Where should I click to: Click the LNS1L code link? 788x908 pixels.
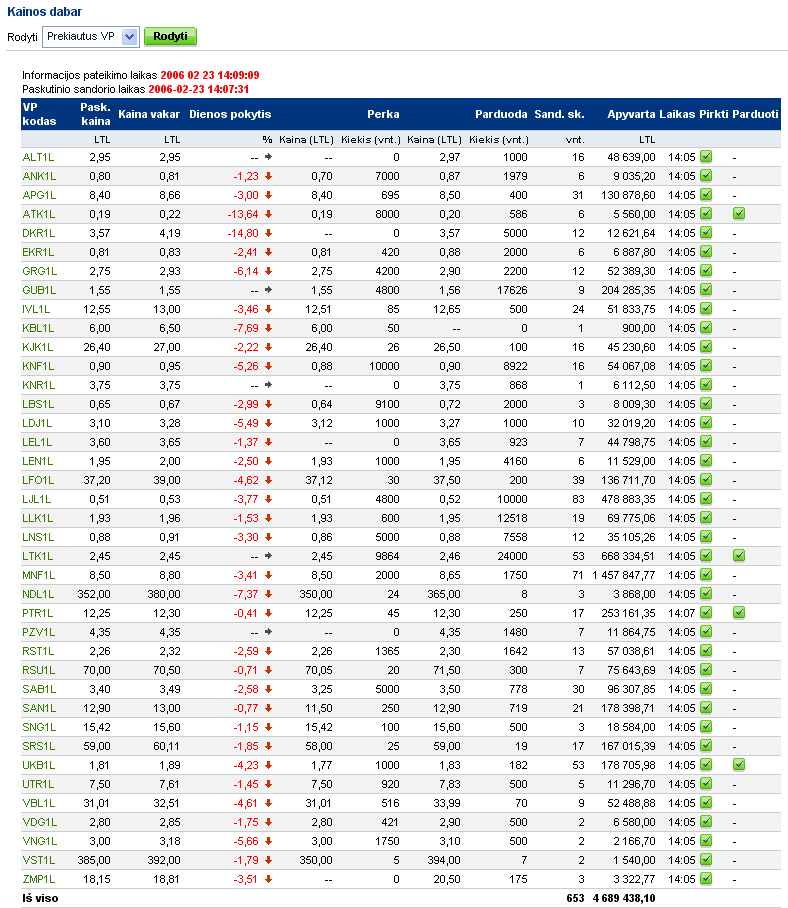click(x=38, y=537)
